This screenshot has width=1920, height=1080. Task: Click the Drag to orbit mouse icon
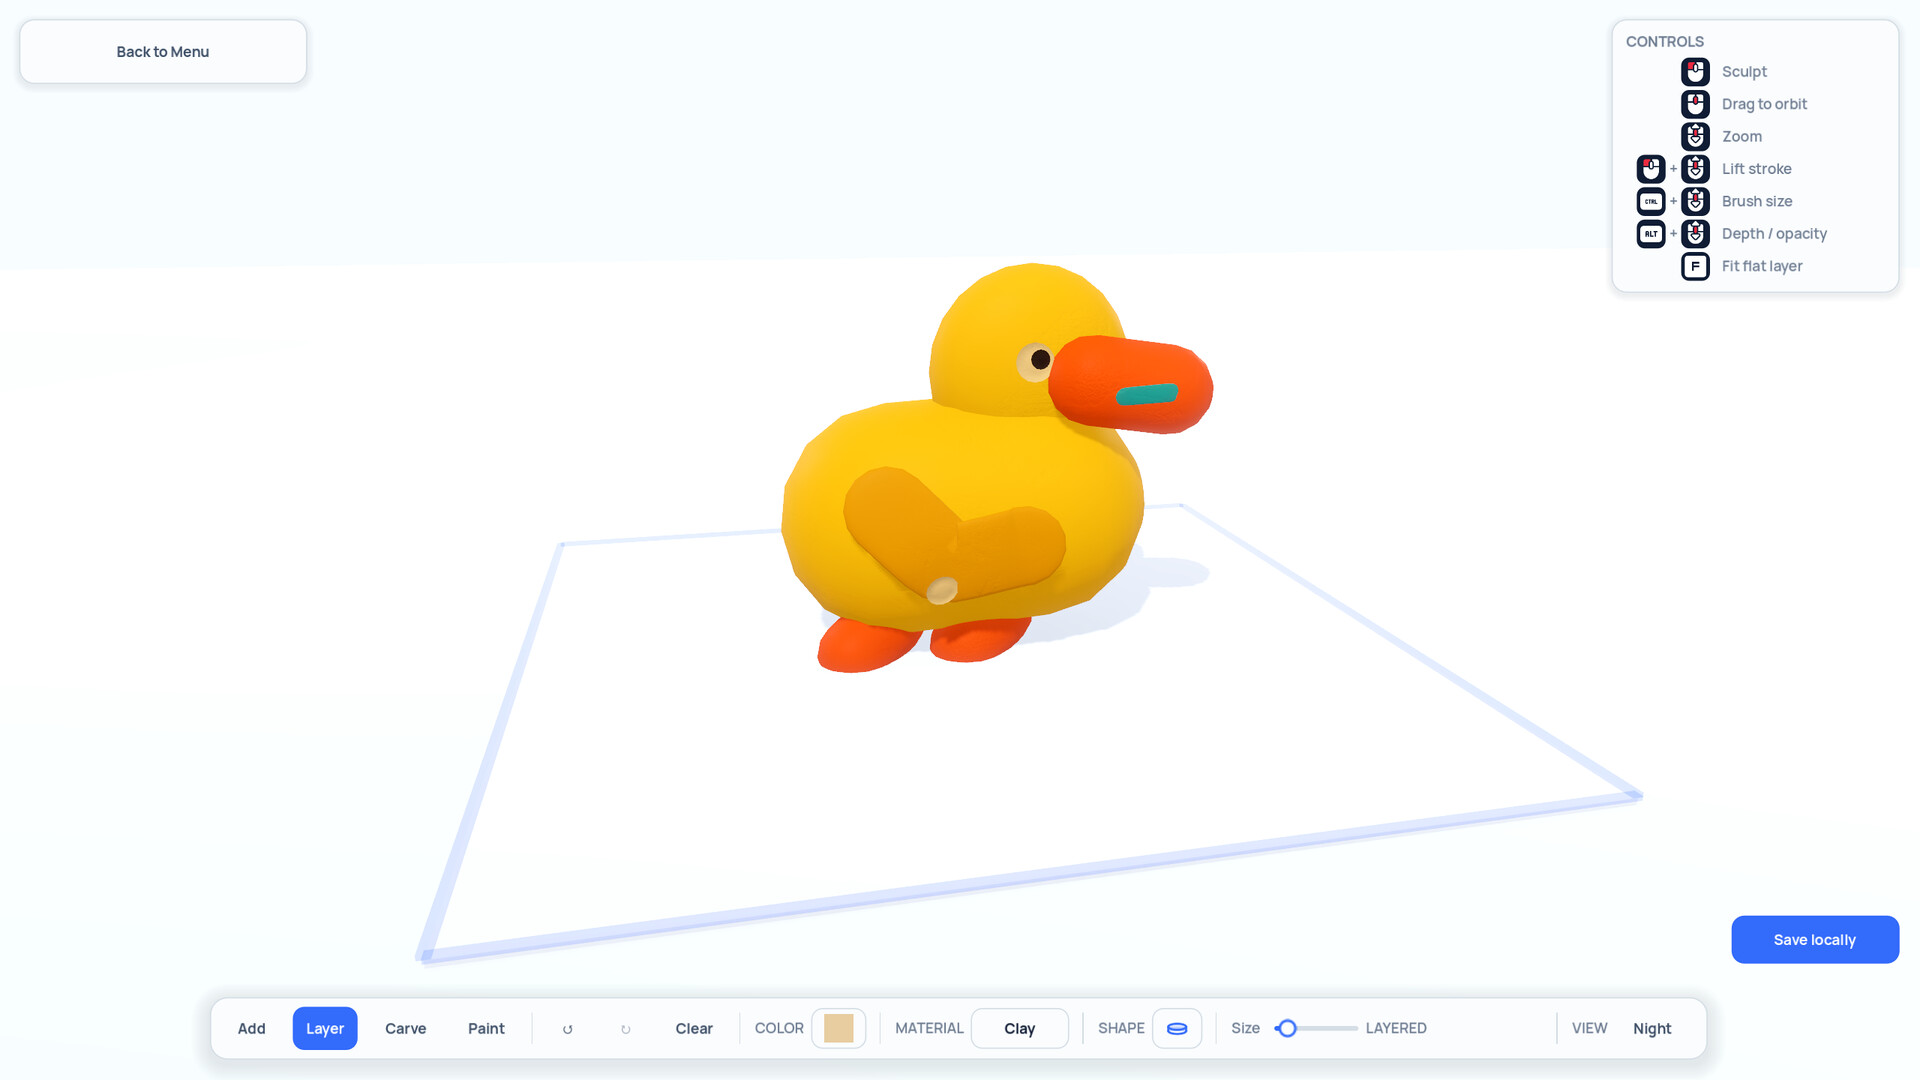(1695, 104)
